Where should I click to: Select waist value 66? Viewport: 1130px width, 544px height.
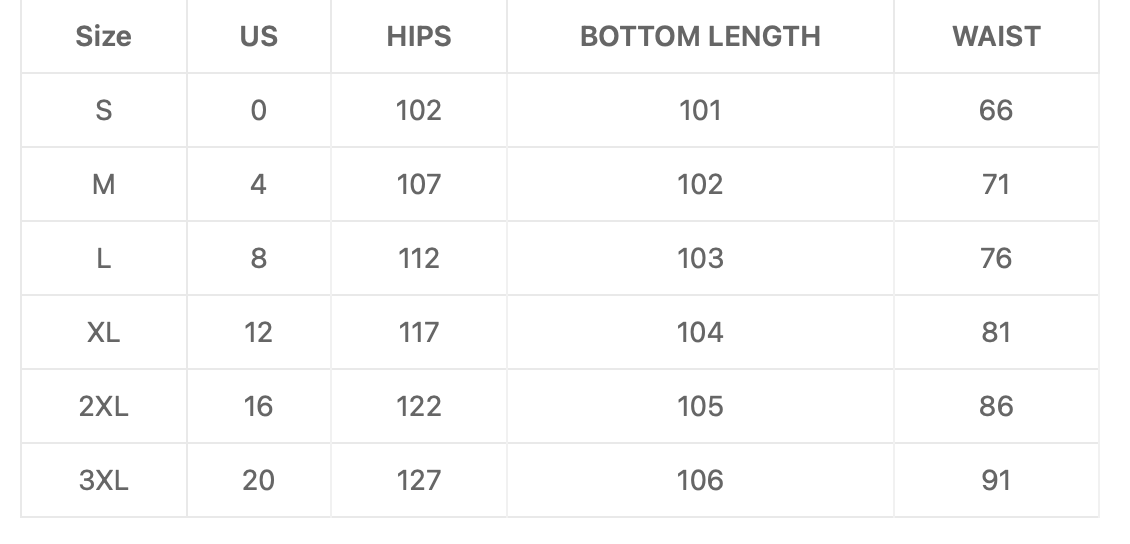[997, 110]
